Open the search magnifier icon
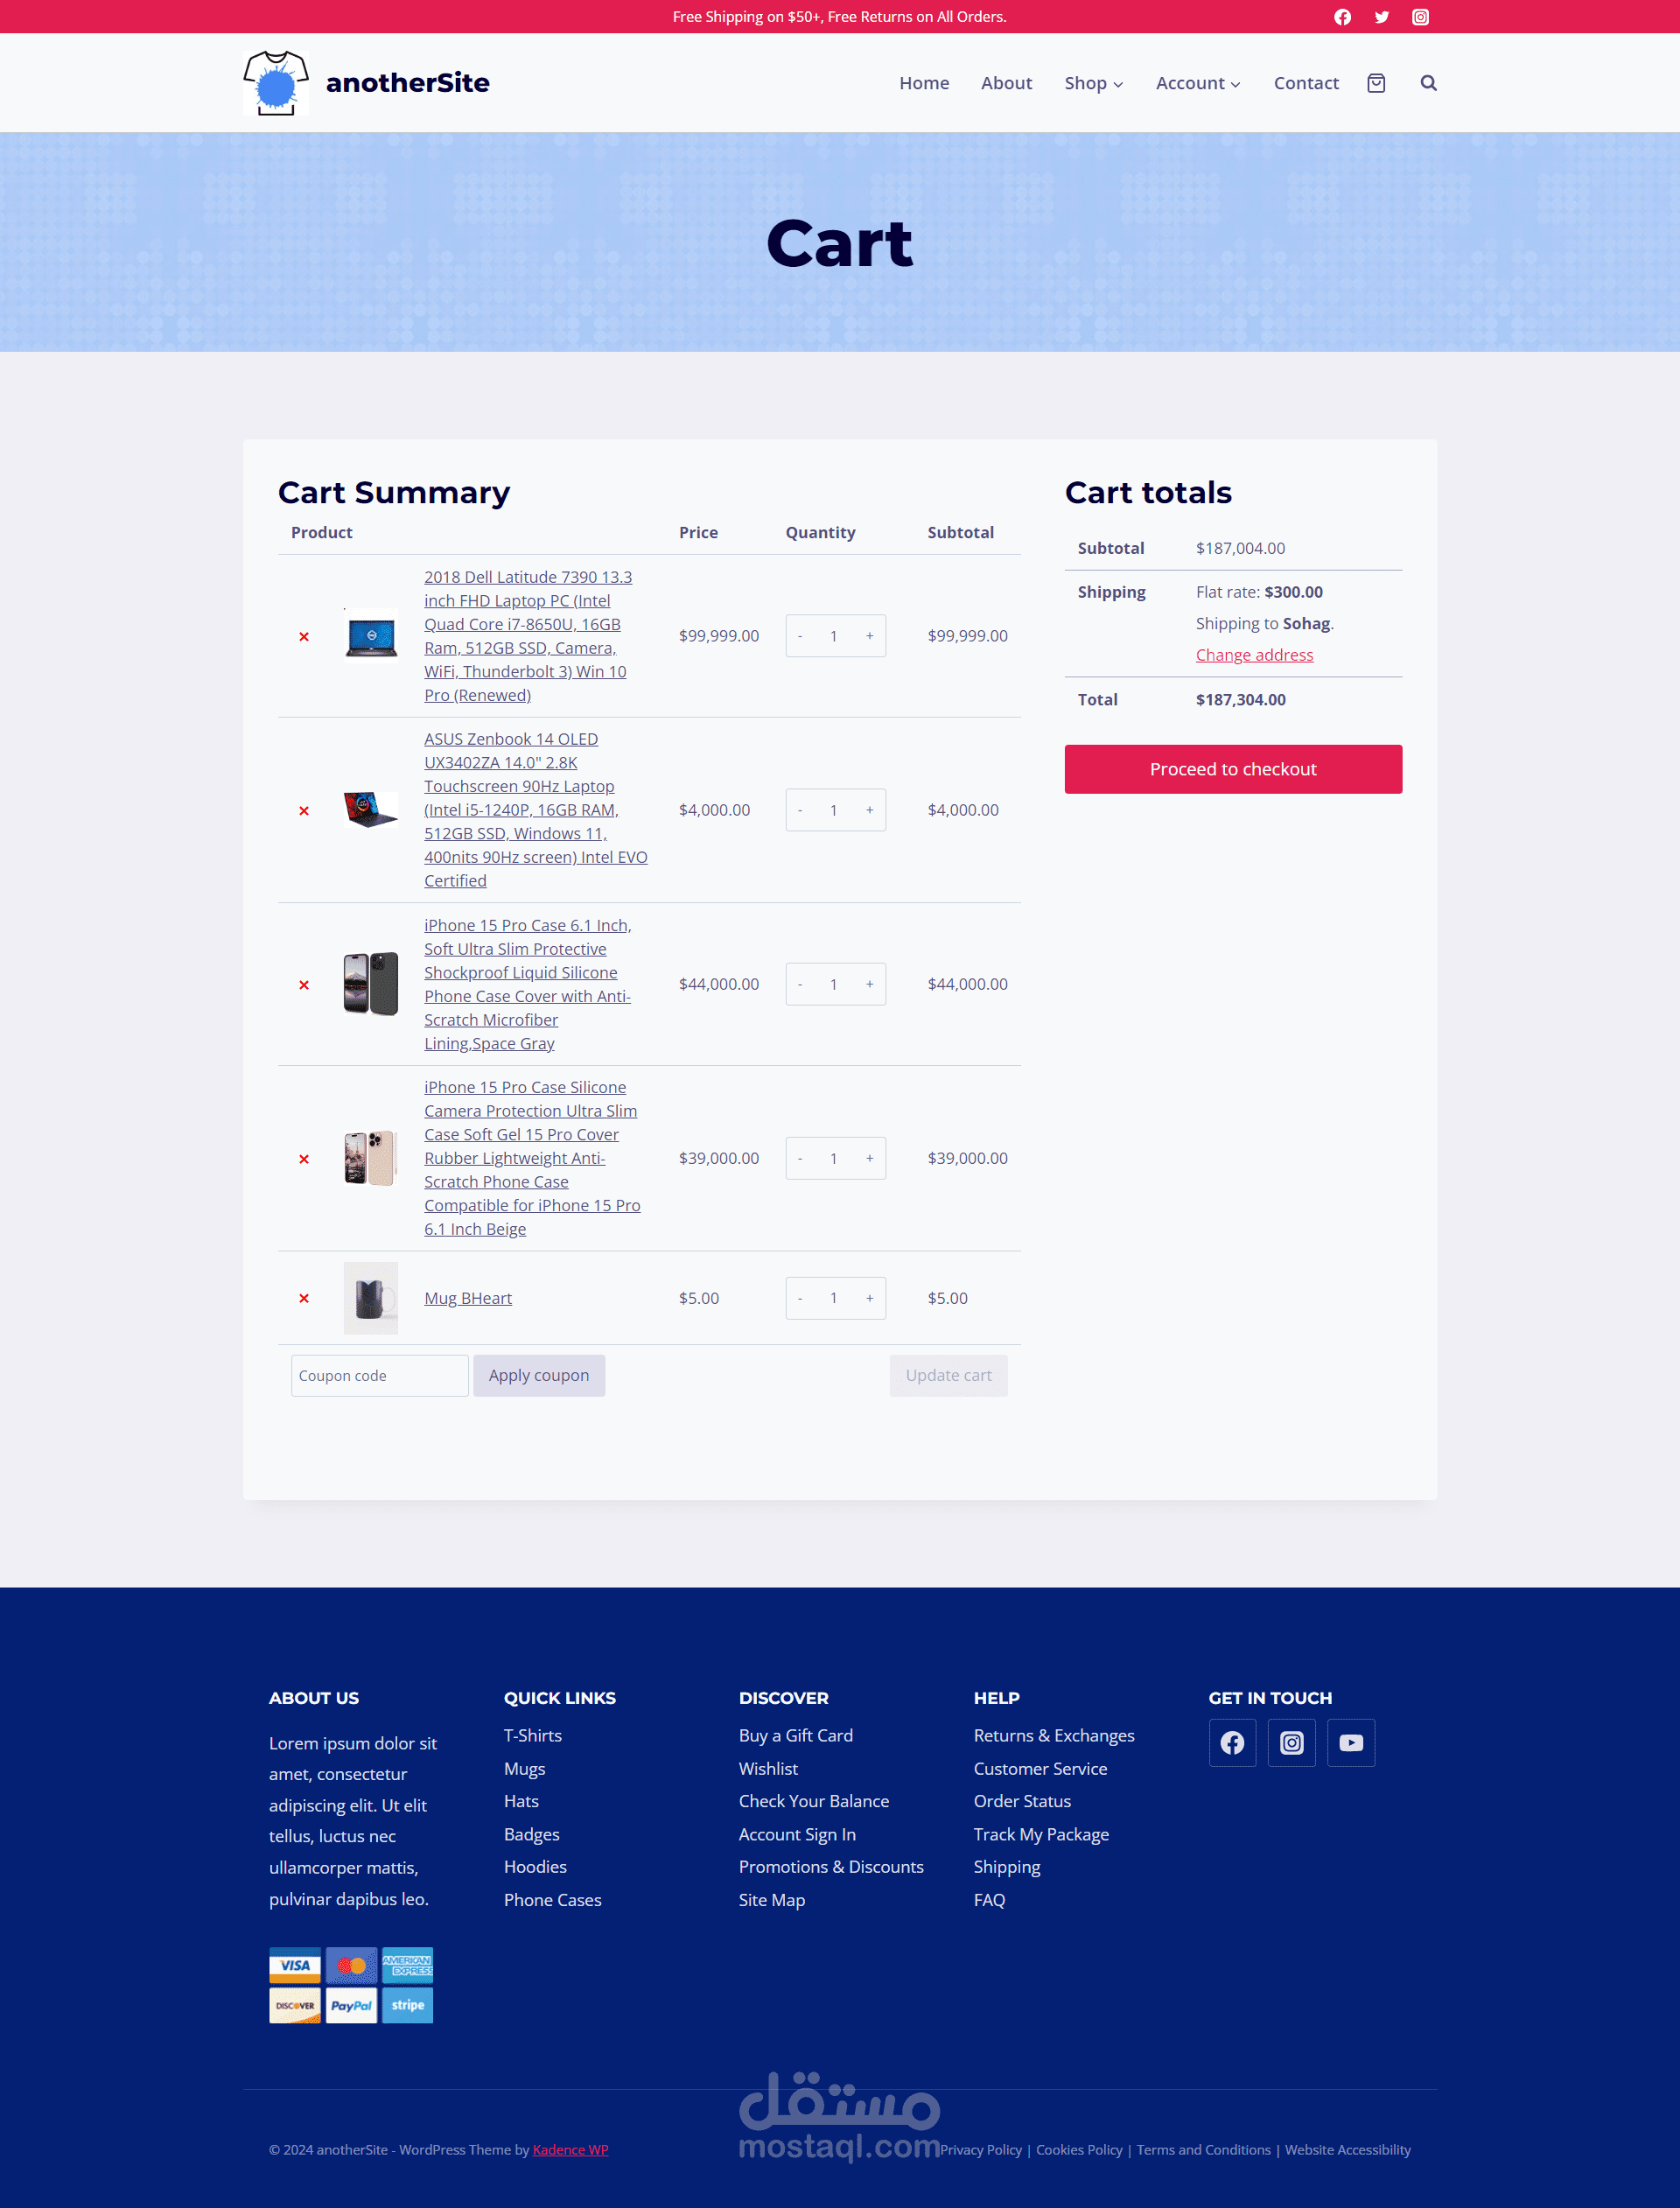The image size is (1680, 2208). [1428, 83]
